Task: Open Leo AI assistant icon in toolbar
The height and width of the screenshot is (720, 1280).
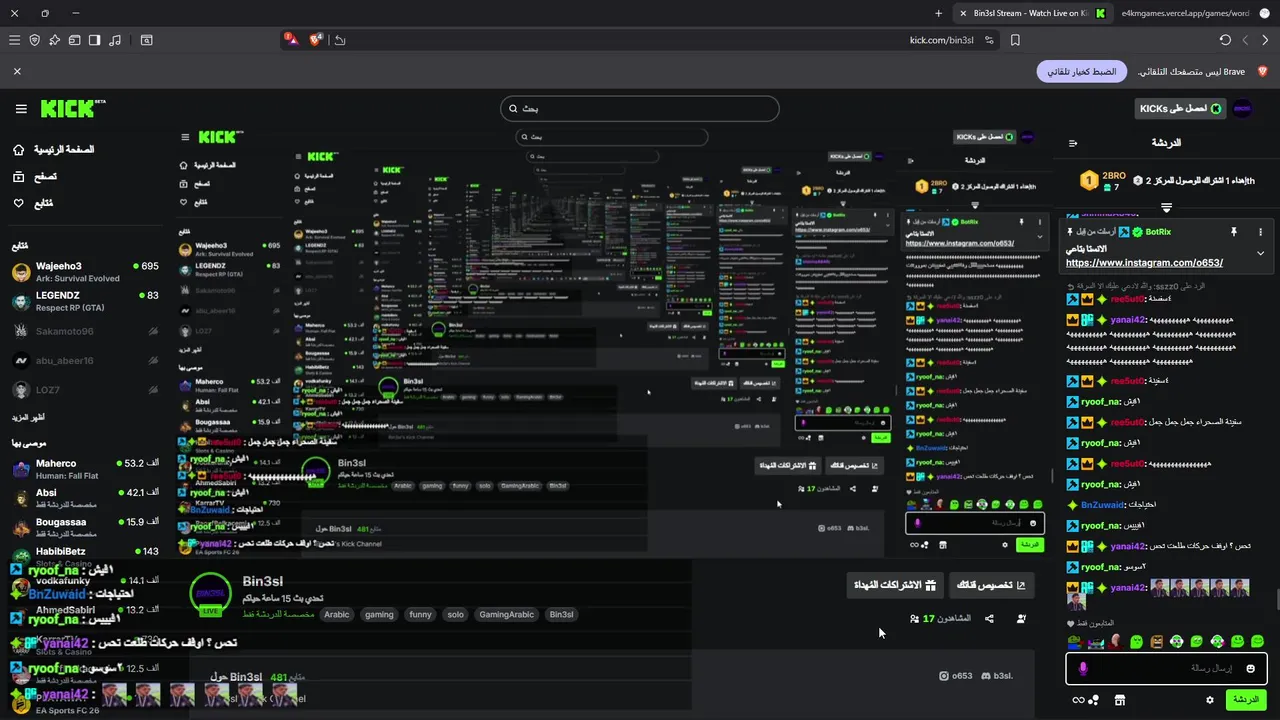Action: tap(54, 40)
